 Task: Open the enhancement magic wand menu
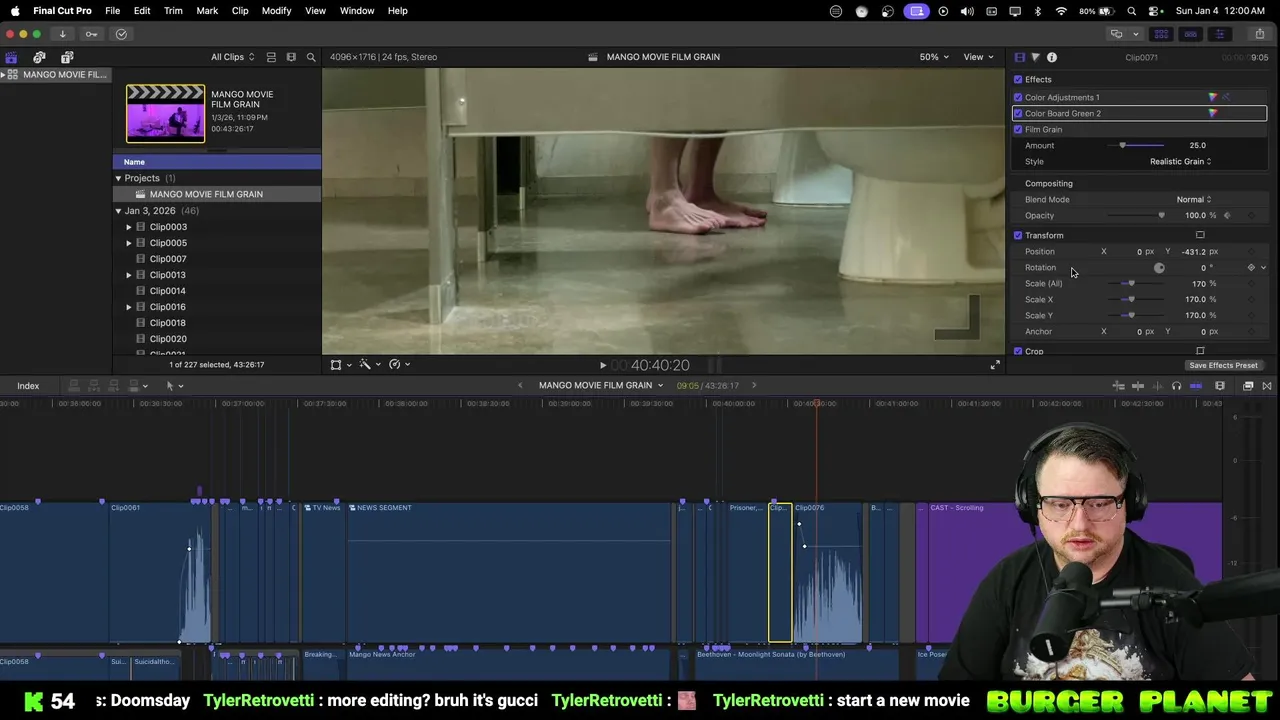tap(369, 365)
